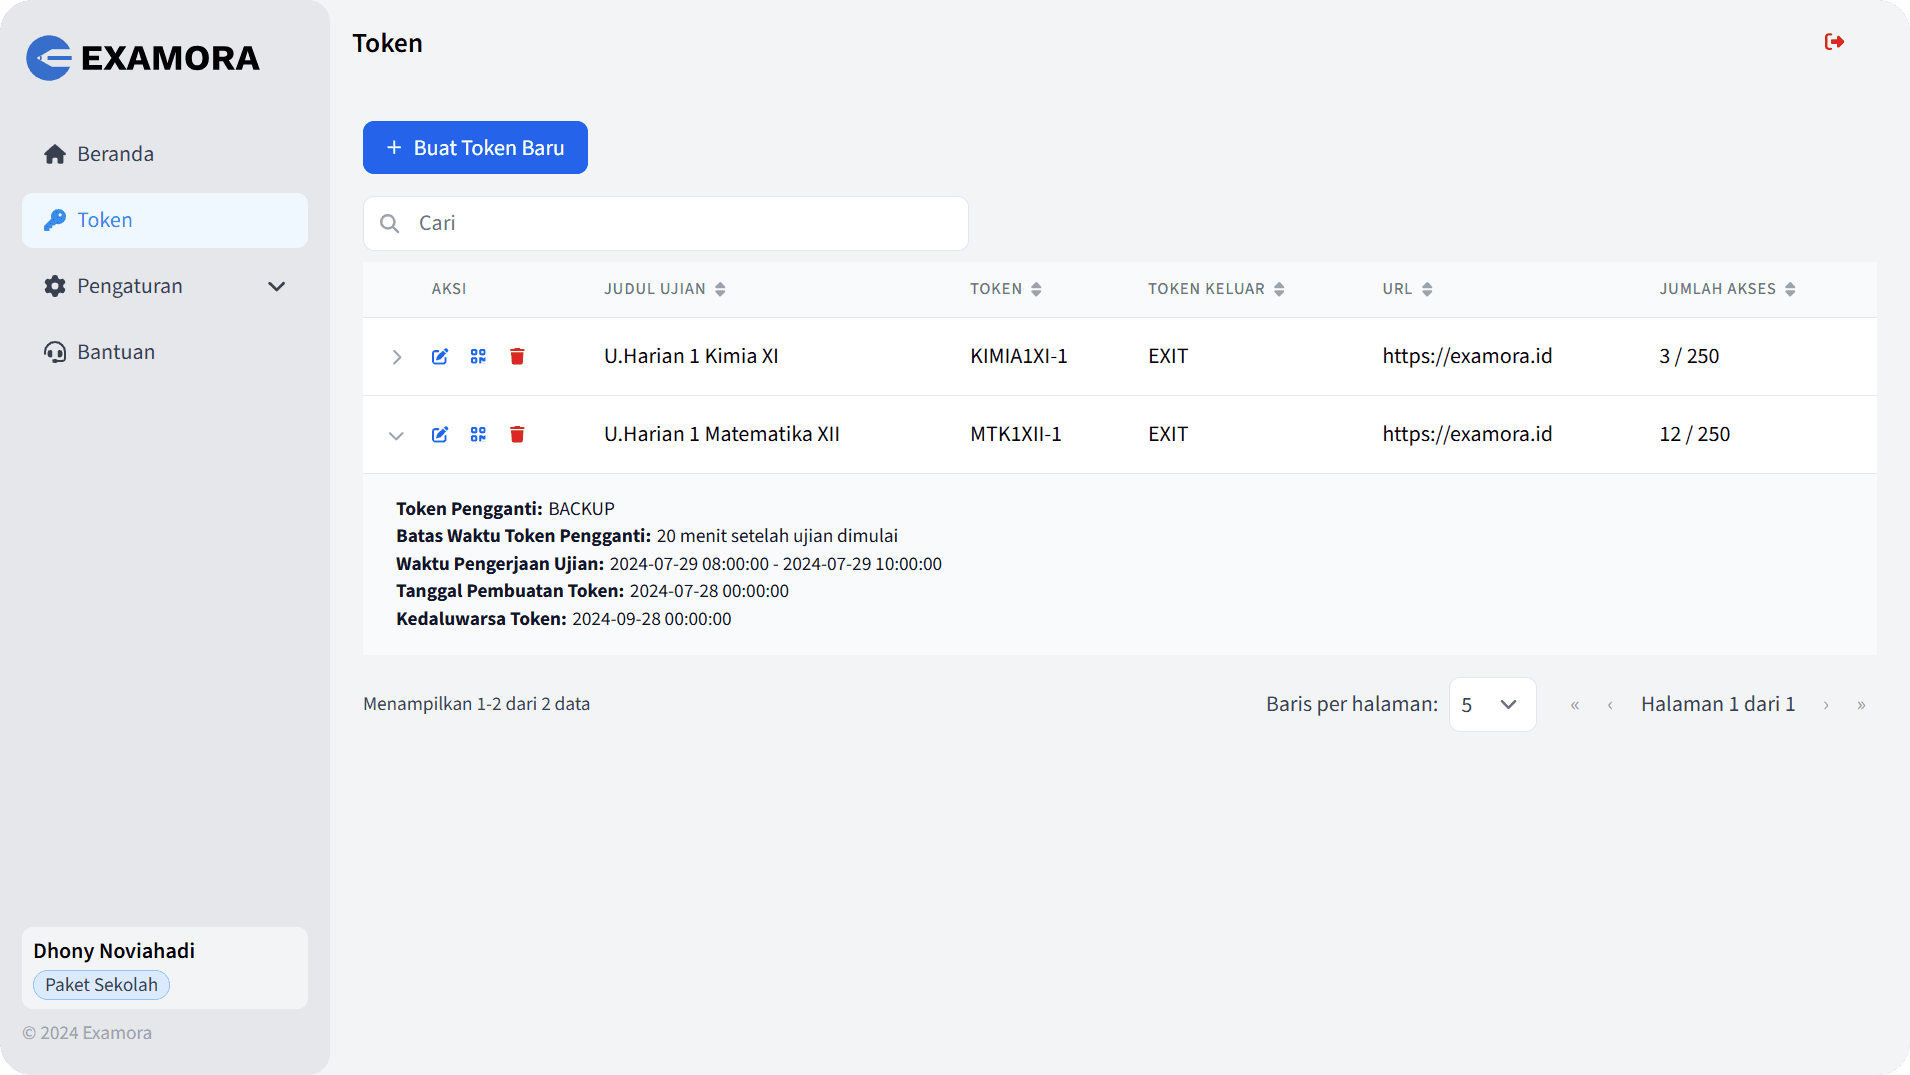Open Beranda in the sidebar
Image resolution: width=1910 pixels, height=1075 pixels.
pyautogui.click(x=165, y=154)
